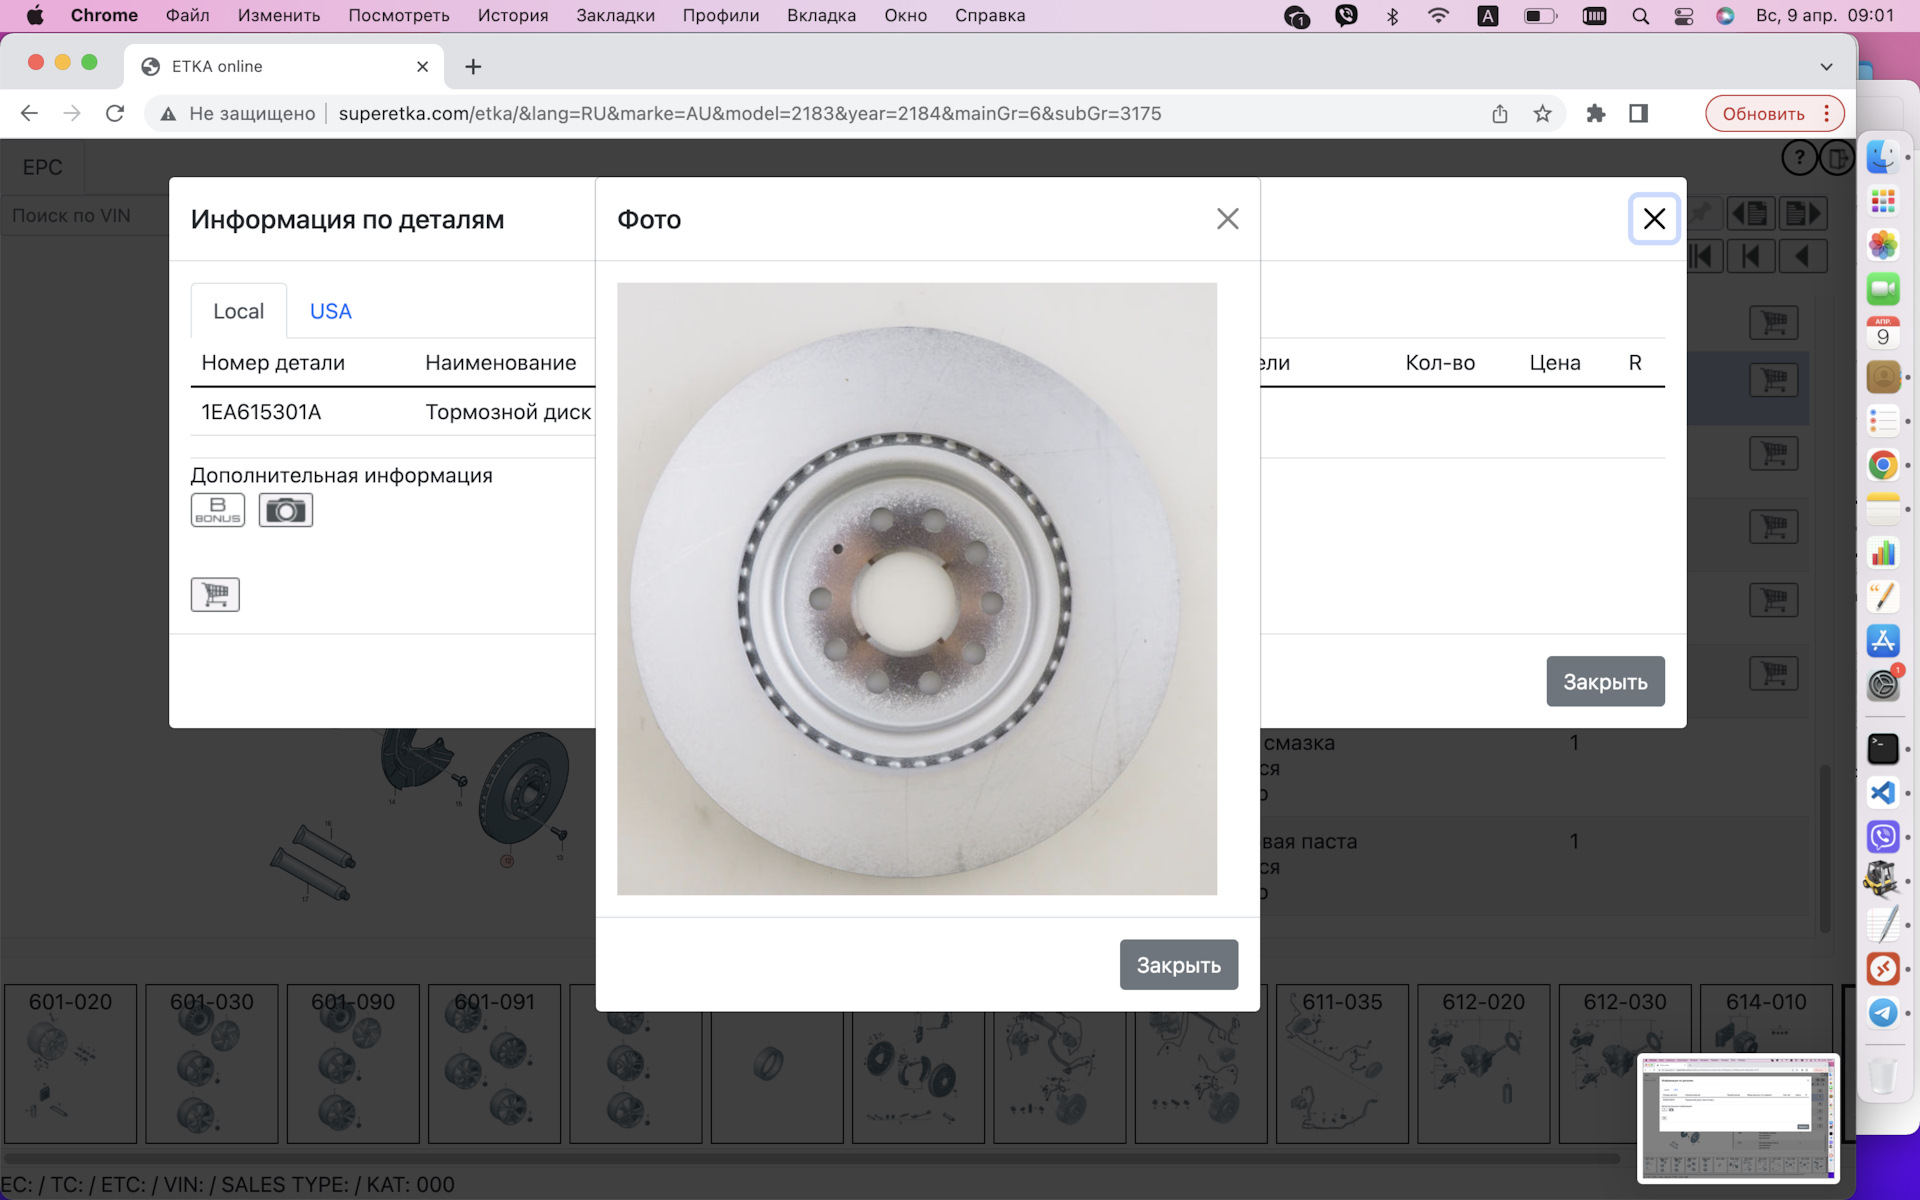Click the camera photo icon

[285, 510]
